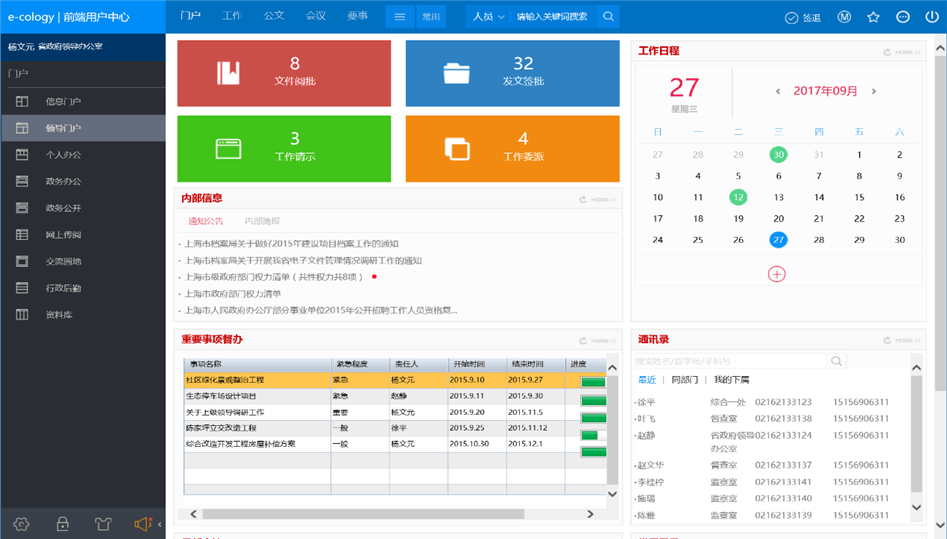Click the red plus icon under calendar

[777, 273]
